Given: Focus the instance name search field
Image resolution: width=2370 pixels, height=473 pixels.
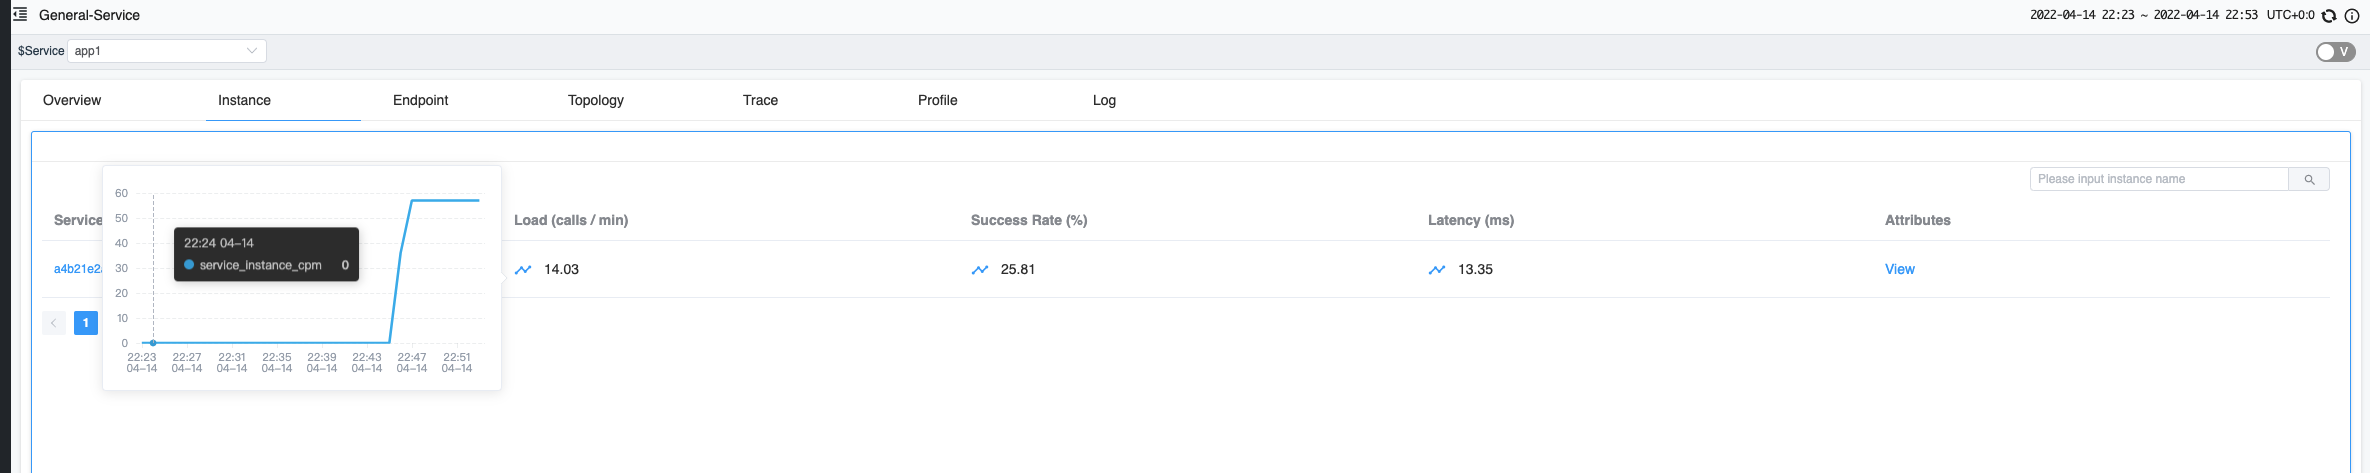Looking at the screenshot, I should pos(2159,179).
